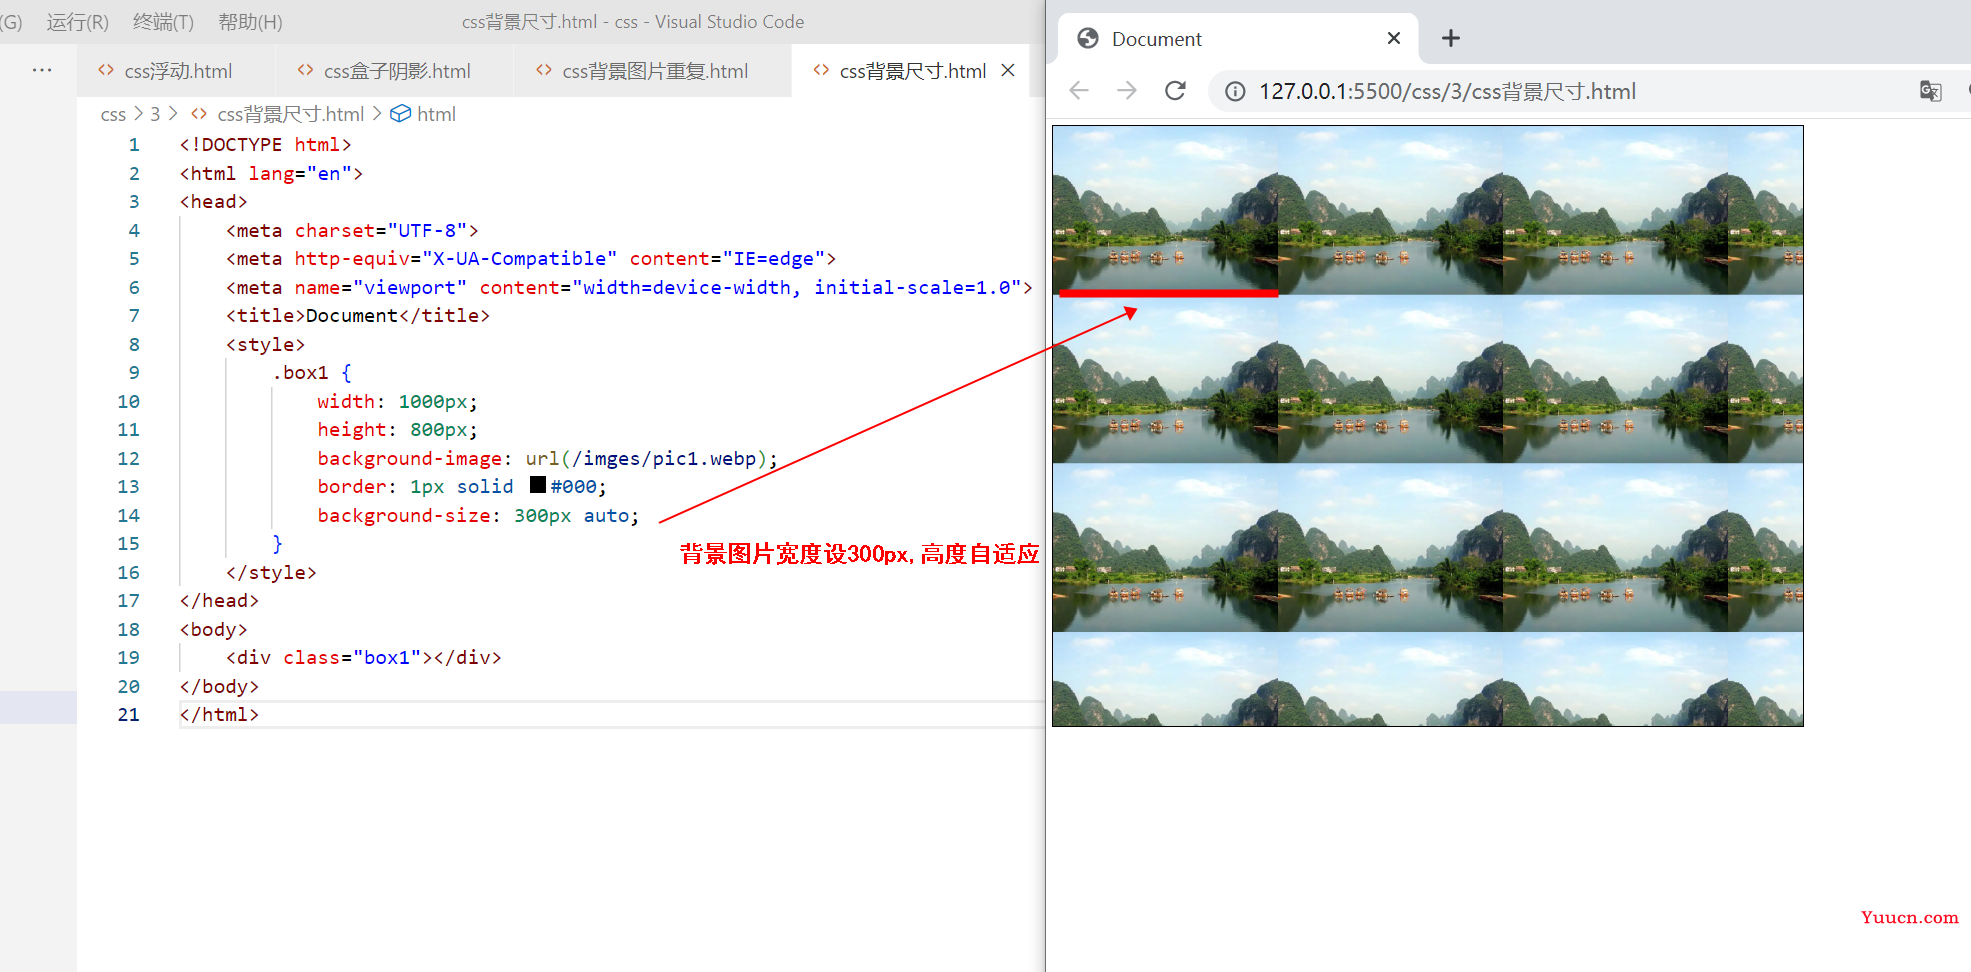Click the <!DOCTYPE html> line

coord(266,144)
